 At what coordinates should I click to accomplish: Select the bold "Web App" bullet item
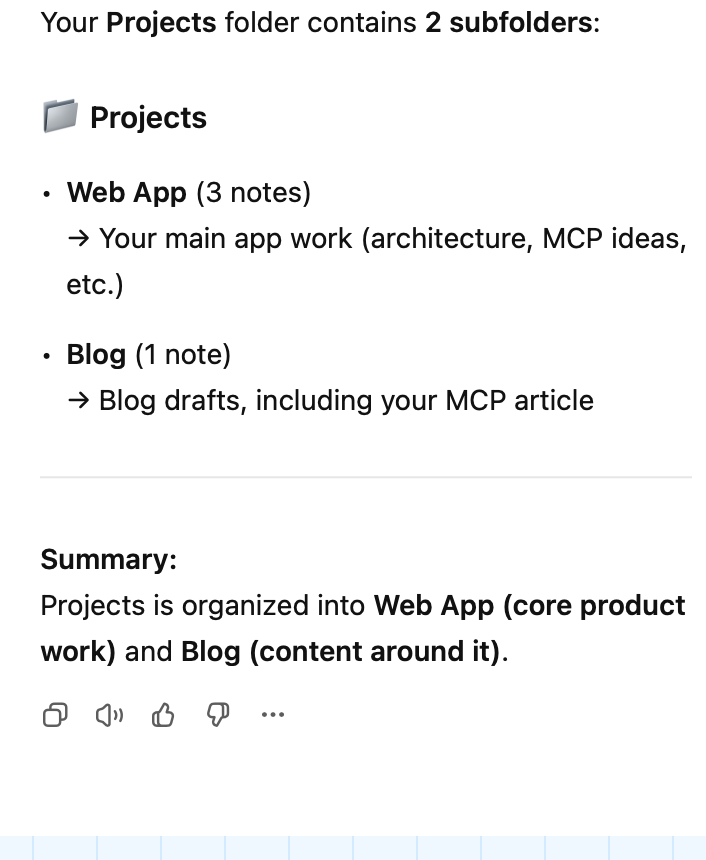[x=127, y=192]
